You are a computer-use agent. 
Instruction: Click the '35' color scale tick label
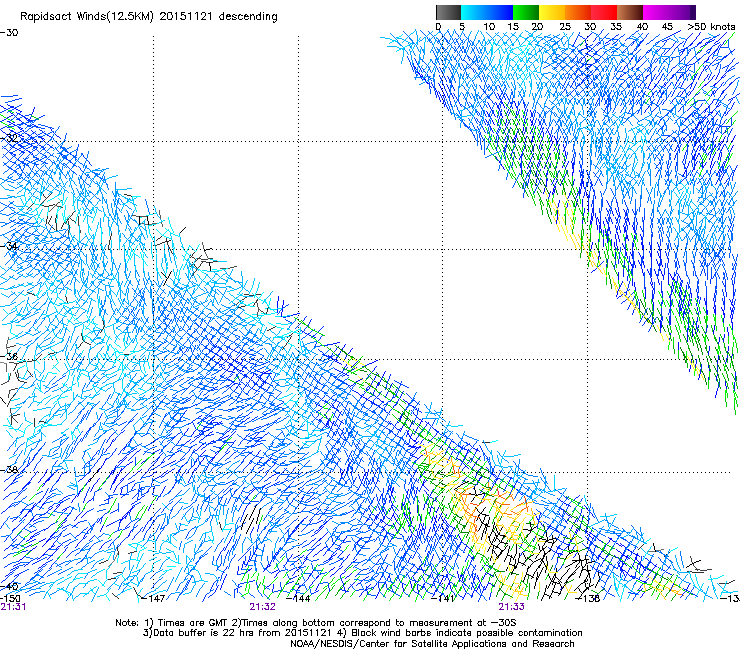coord(616,27)
